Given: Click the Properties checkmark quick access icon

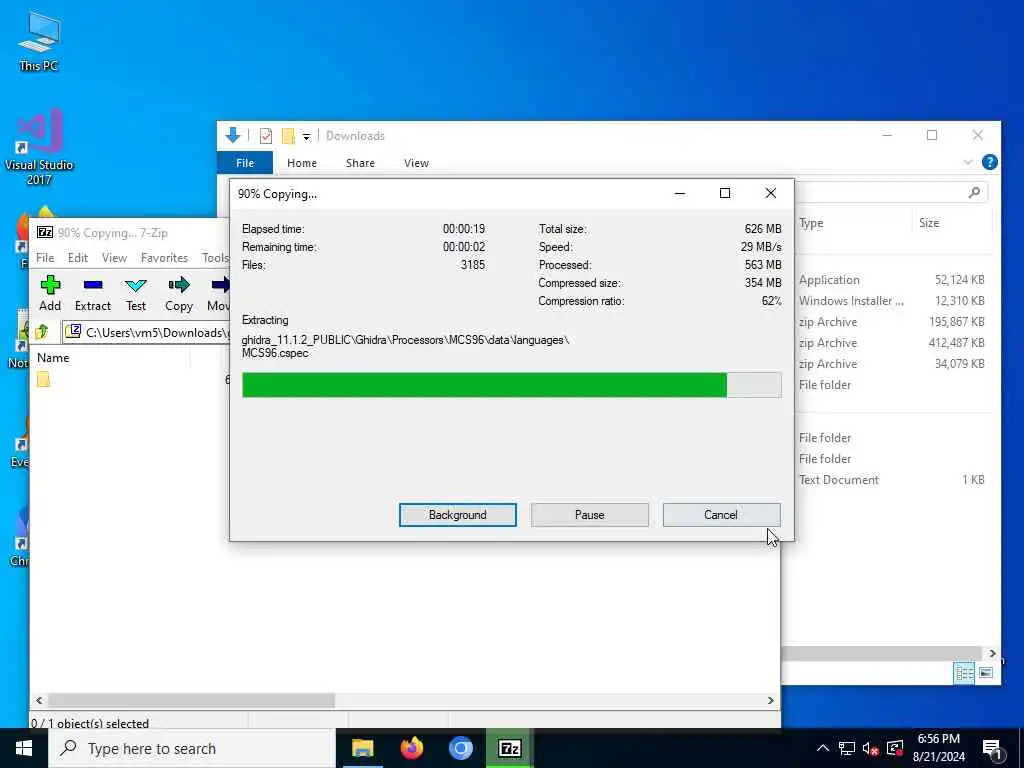Looking at the screenshot, I should pyautogui.click(x=266, y=136).
